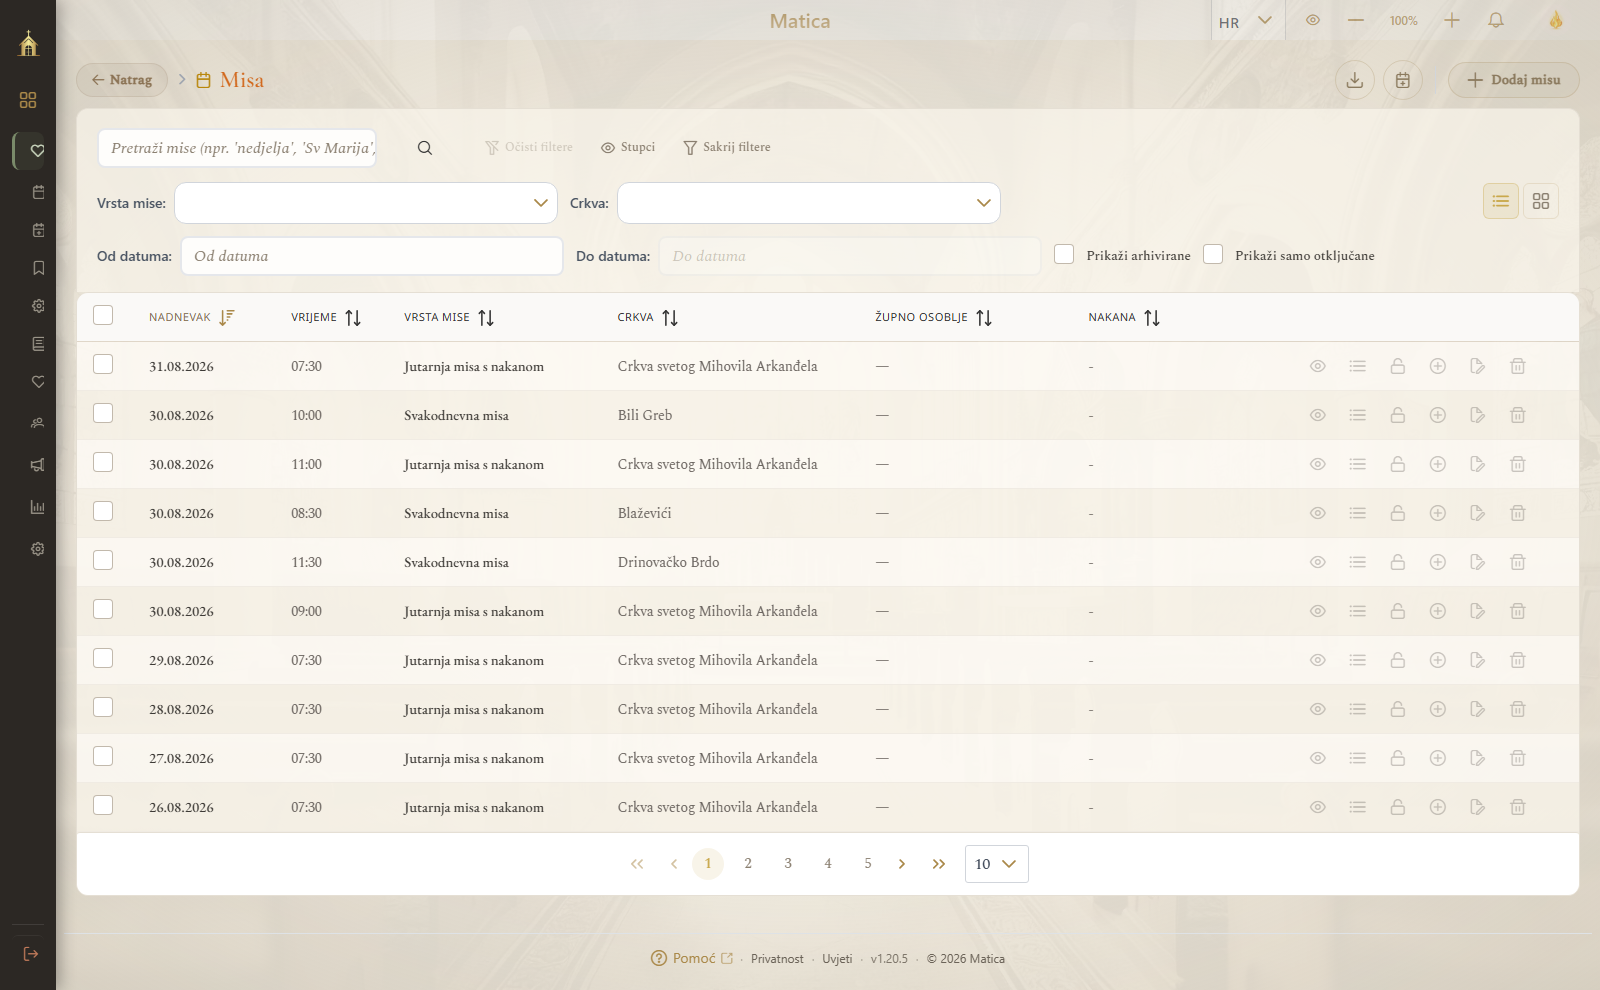Click the lock icon for the Bili Greb mass
Image resolution: width=1600 pixels, height=990 pixels.
1397,415
